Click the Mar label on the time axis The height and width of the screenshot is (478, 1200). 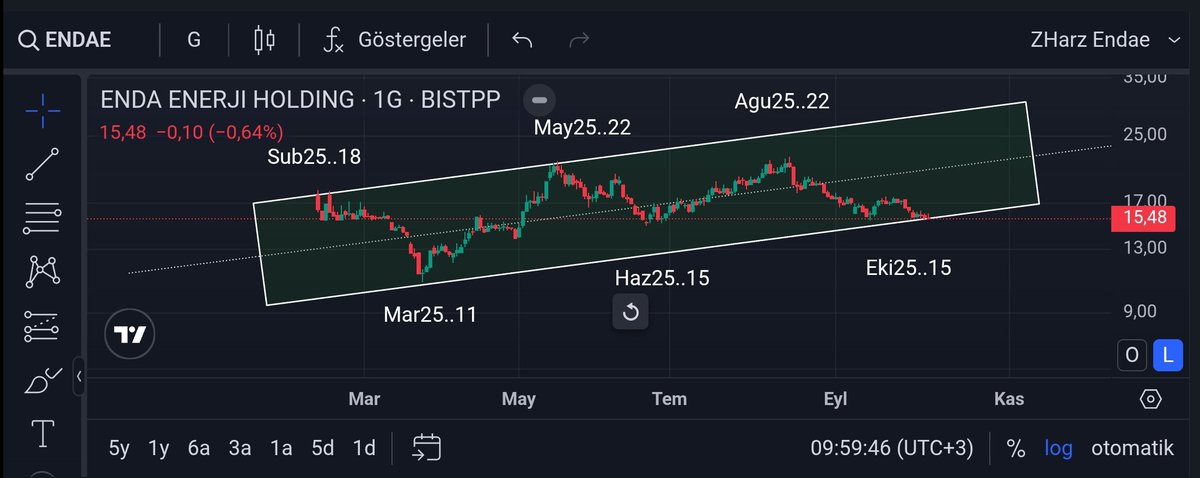tap(365, 399)
